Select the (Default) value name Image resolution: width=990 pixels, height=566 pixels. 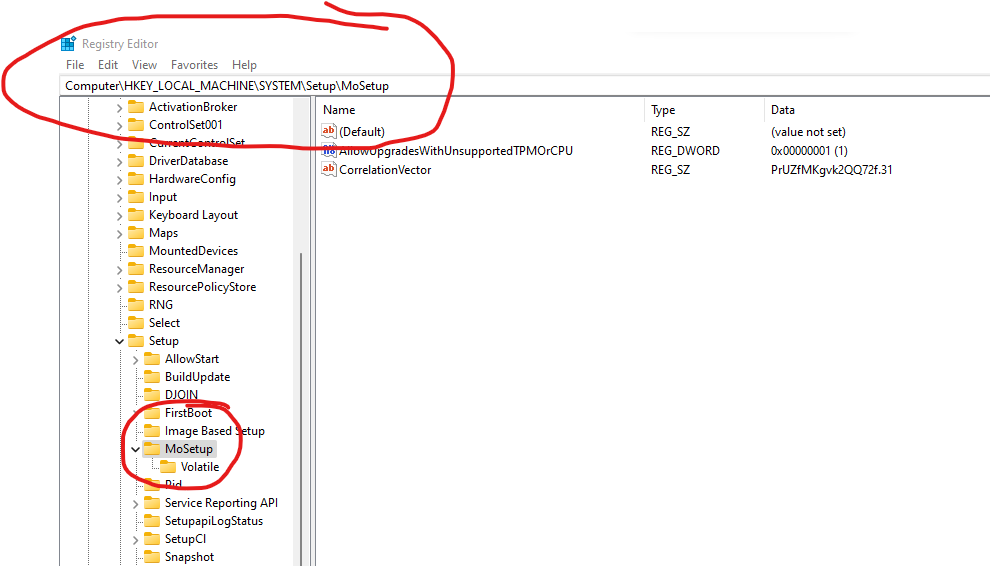coord(362,132)
